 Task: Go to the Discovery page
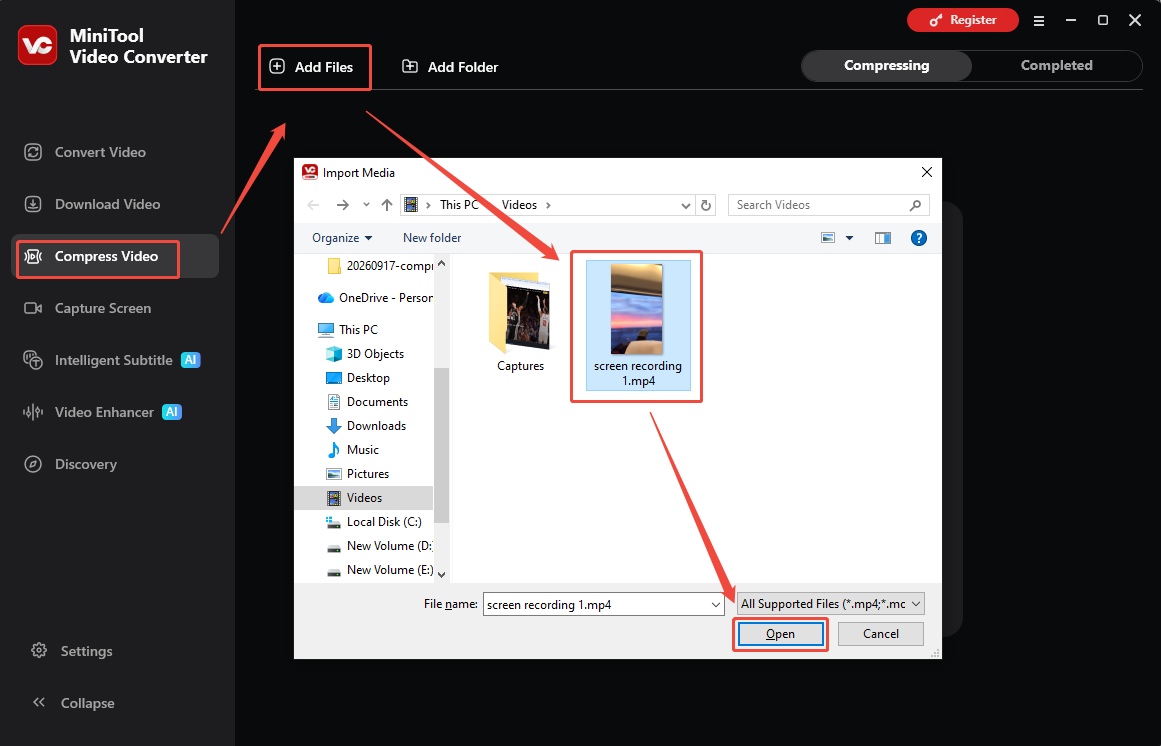[70, 464]
